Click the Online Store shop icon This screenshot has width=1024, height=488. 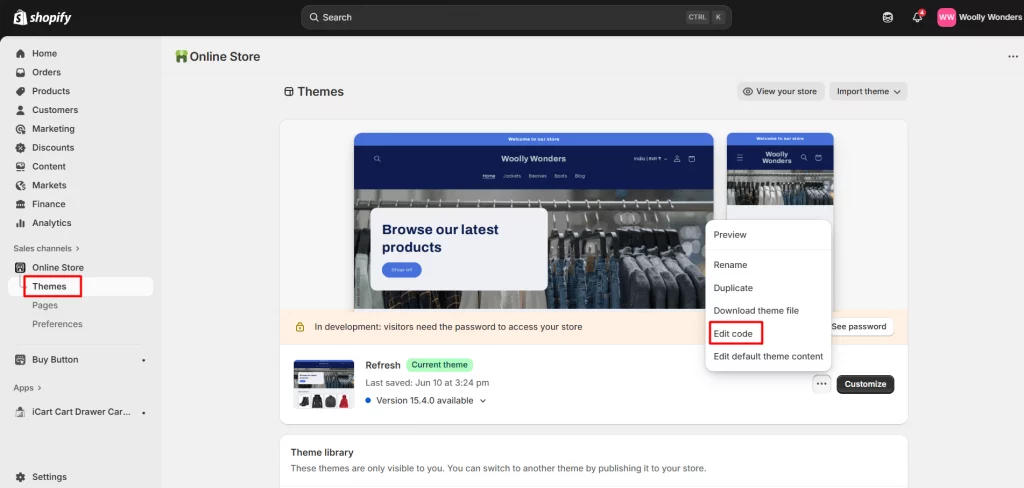(20, 267)
